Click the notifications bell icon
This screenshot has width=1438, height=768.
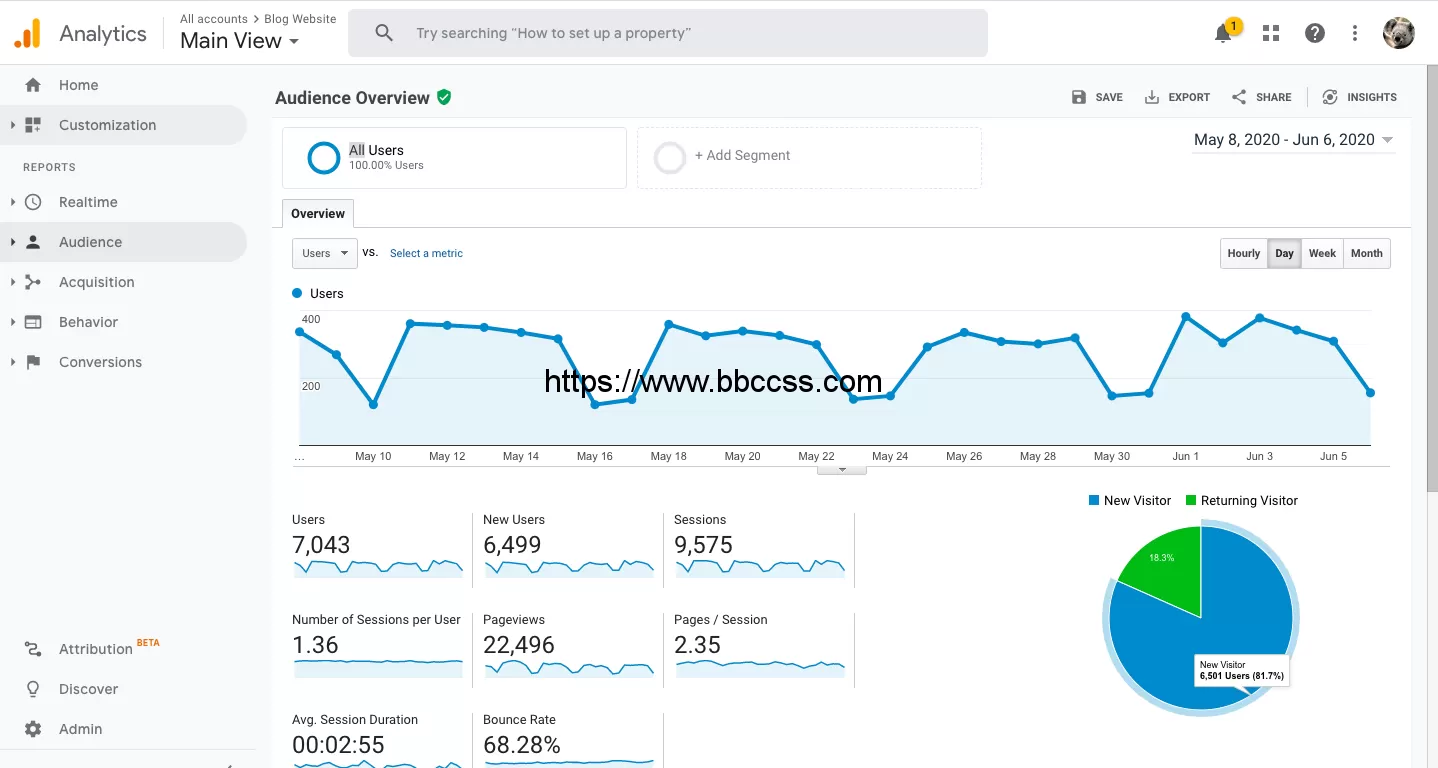pos(1223,34)
